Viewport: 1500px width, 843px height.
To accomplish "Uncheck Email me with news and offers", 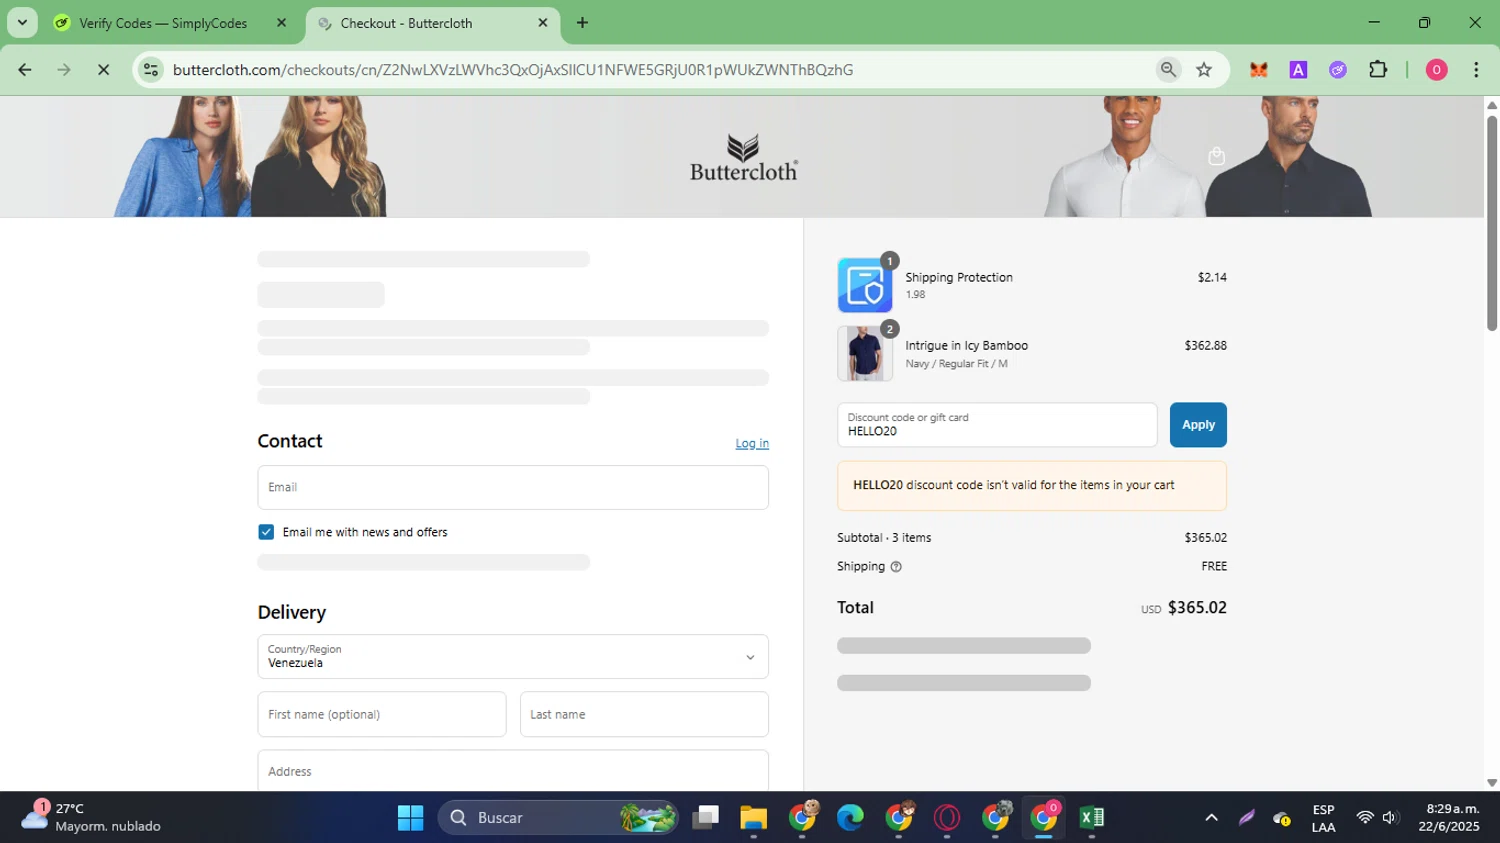I will pyautogui.click(x=266, y=532).
